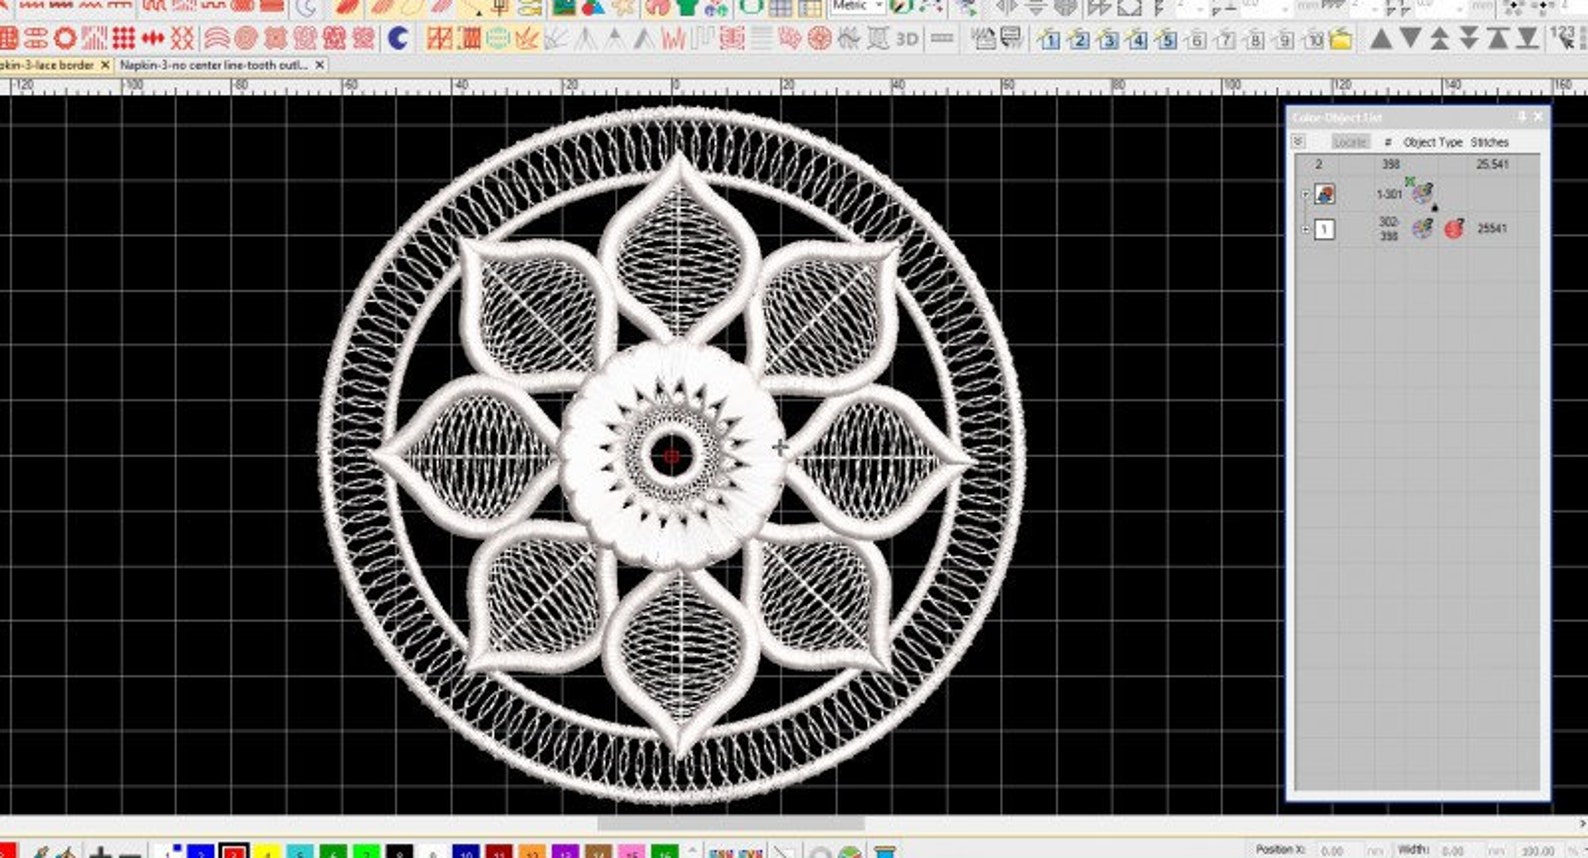
Task: Select color block 1 icon
Action: click(1048, 40)
